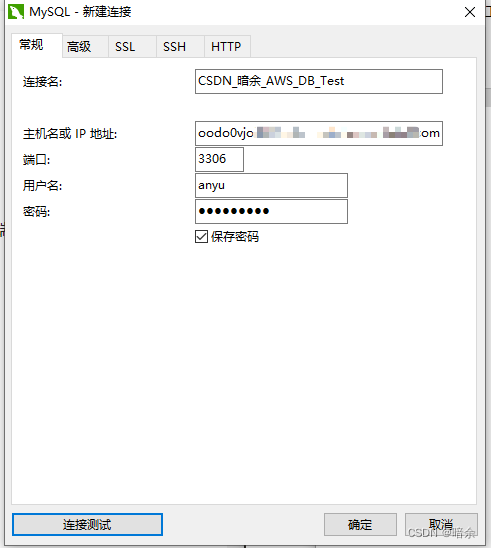The height and width of the screenshot is (548, 491).
Task: Run the 连接测试 connection test
Action: pyautogui.click(x=87, y=524)
